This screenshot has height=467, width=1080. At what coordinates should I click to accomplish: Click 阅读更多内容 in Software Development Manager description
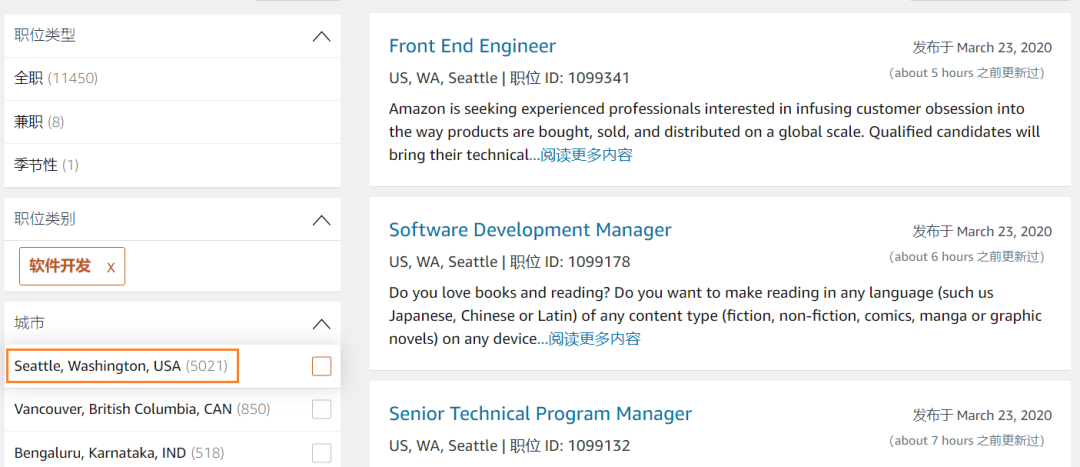594,339
